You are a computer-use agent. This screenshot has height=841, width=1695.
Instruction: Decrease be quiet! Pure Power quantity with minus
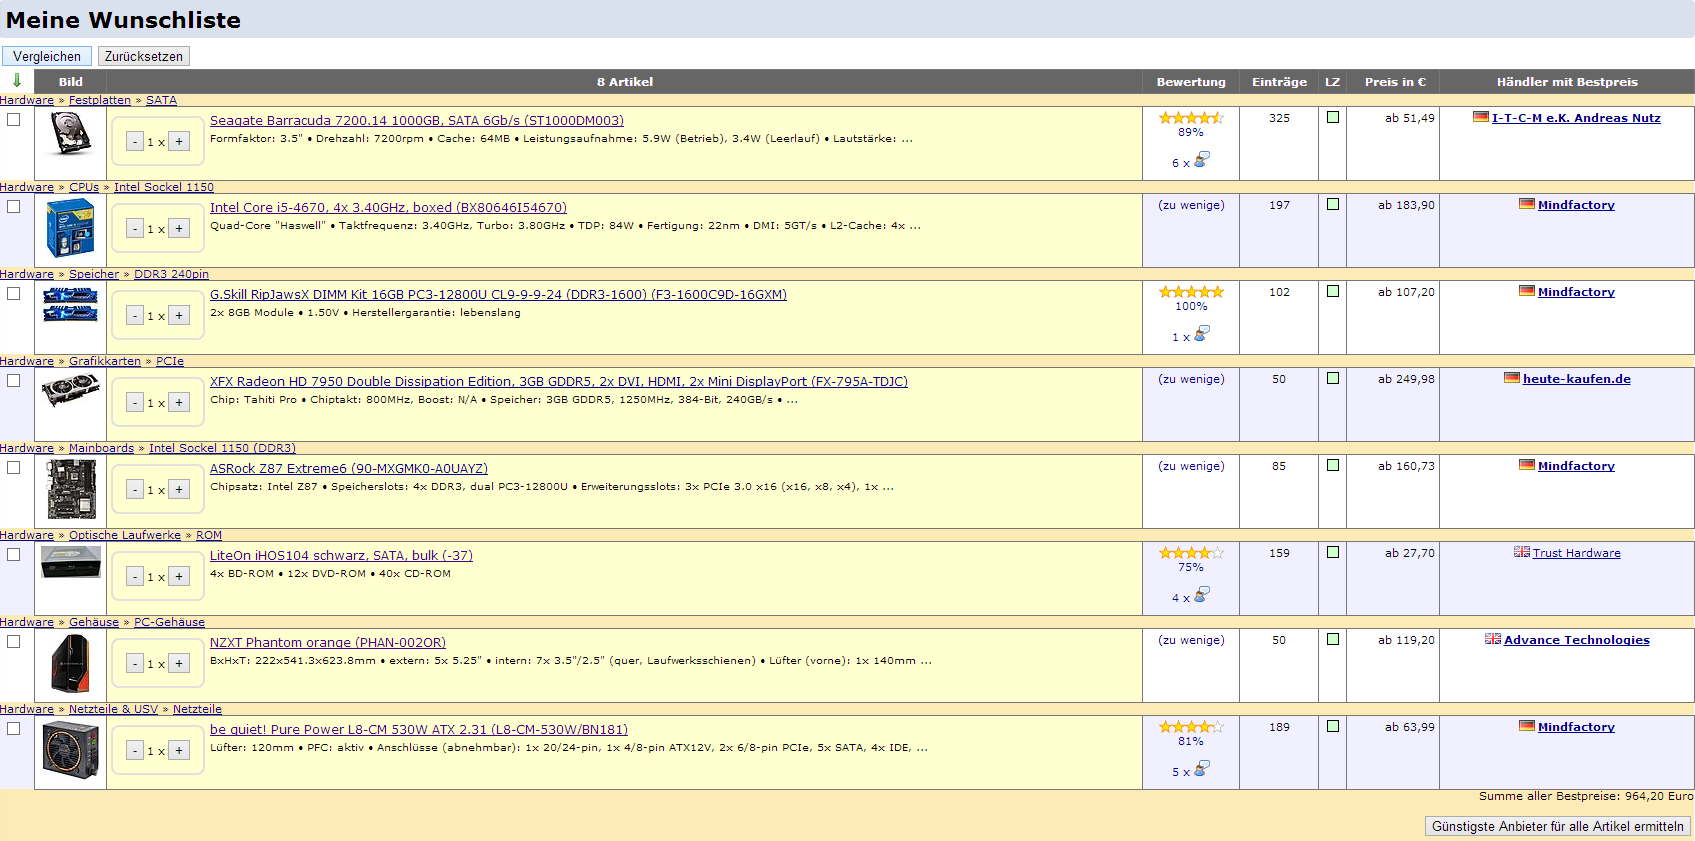(x=135, y=751)
